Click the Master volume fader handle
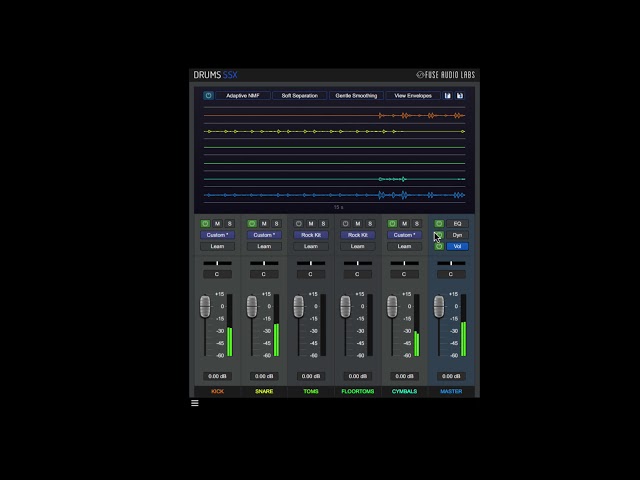The image size is (640, 480). 439,307
